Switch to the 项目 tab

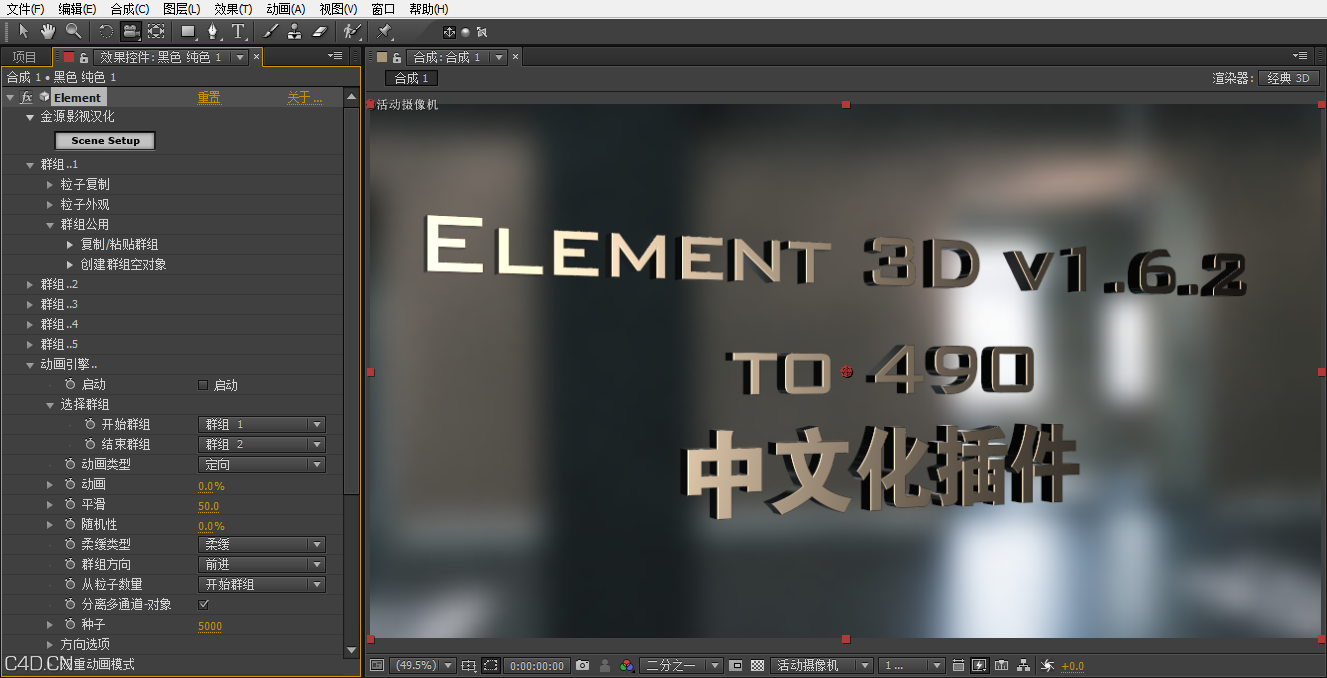(25, 56)
